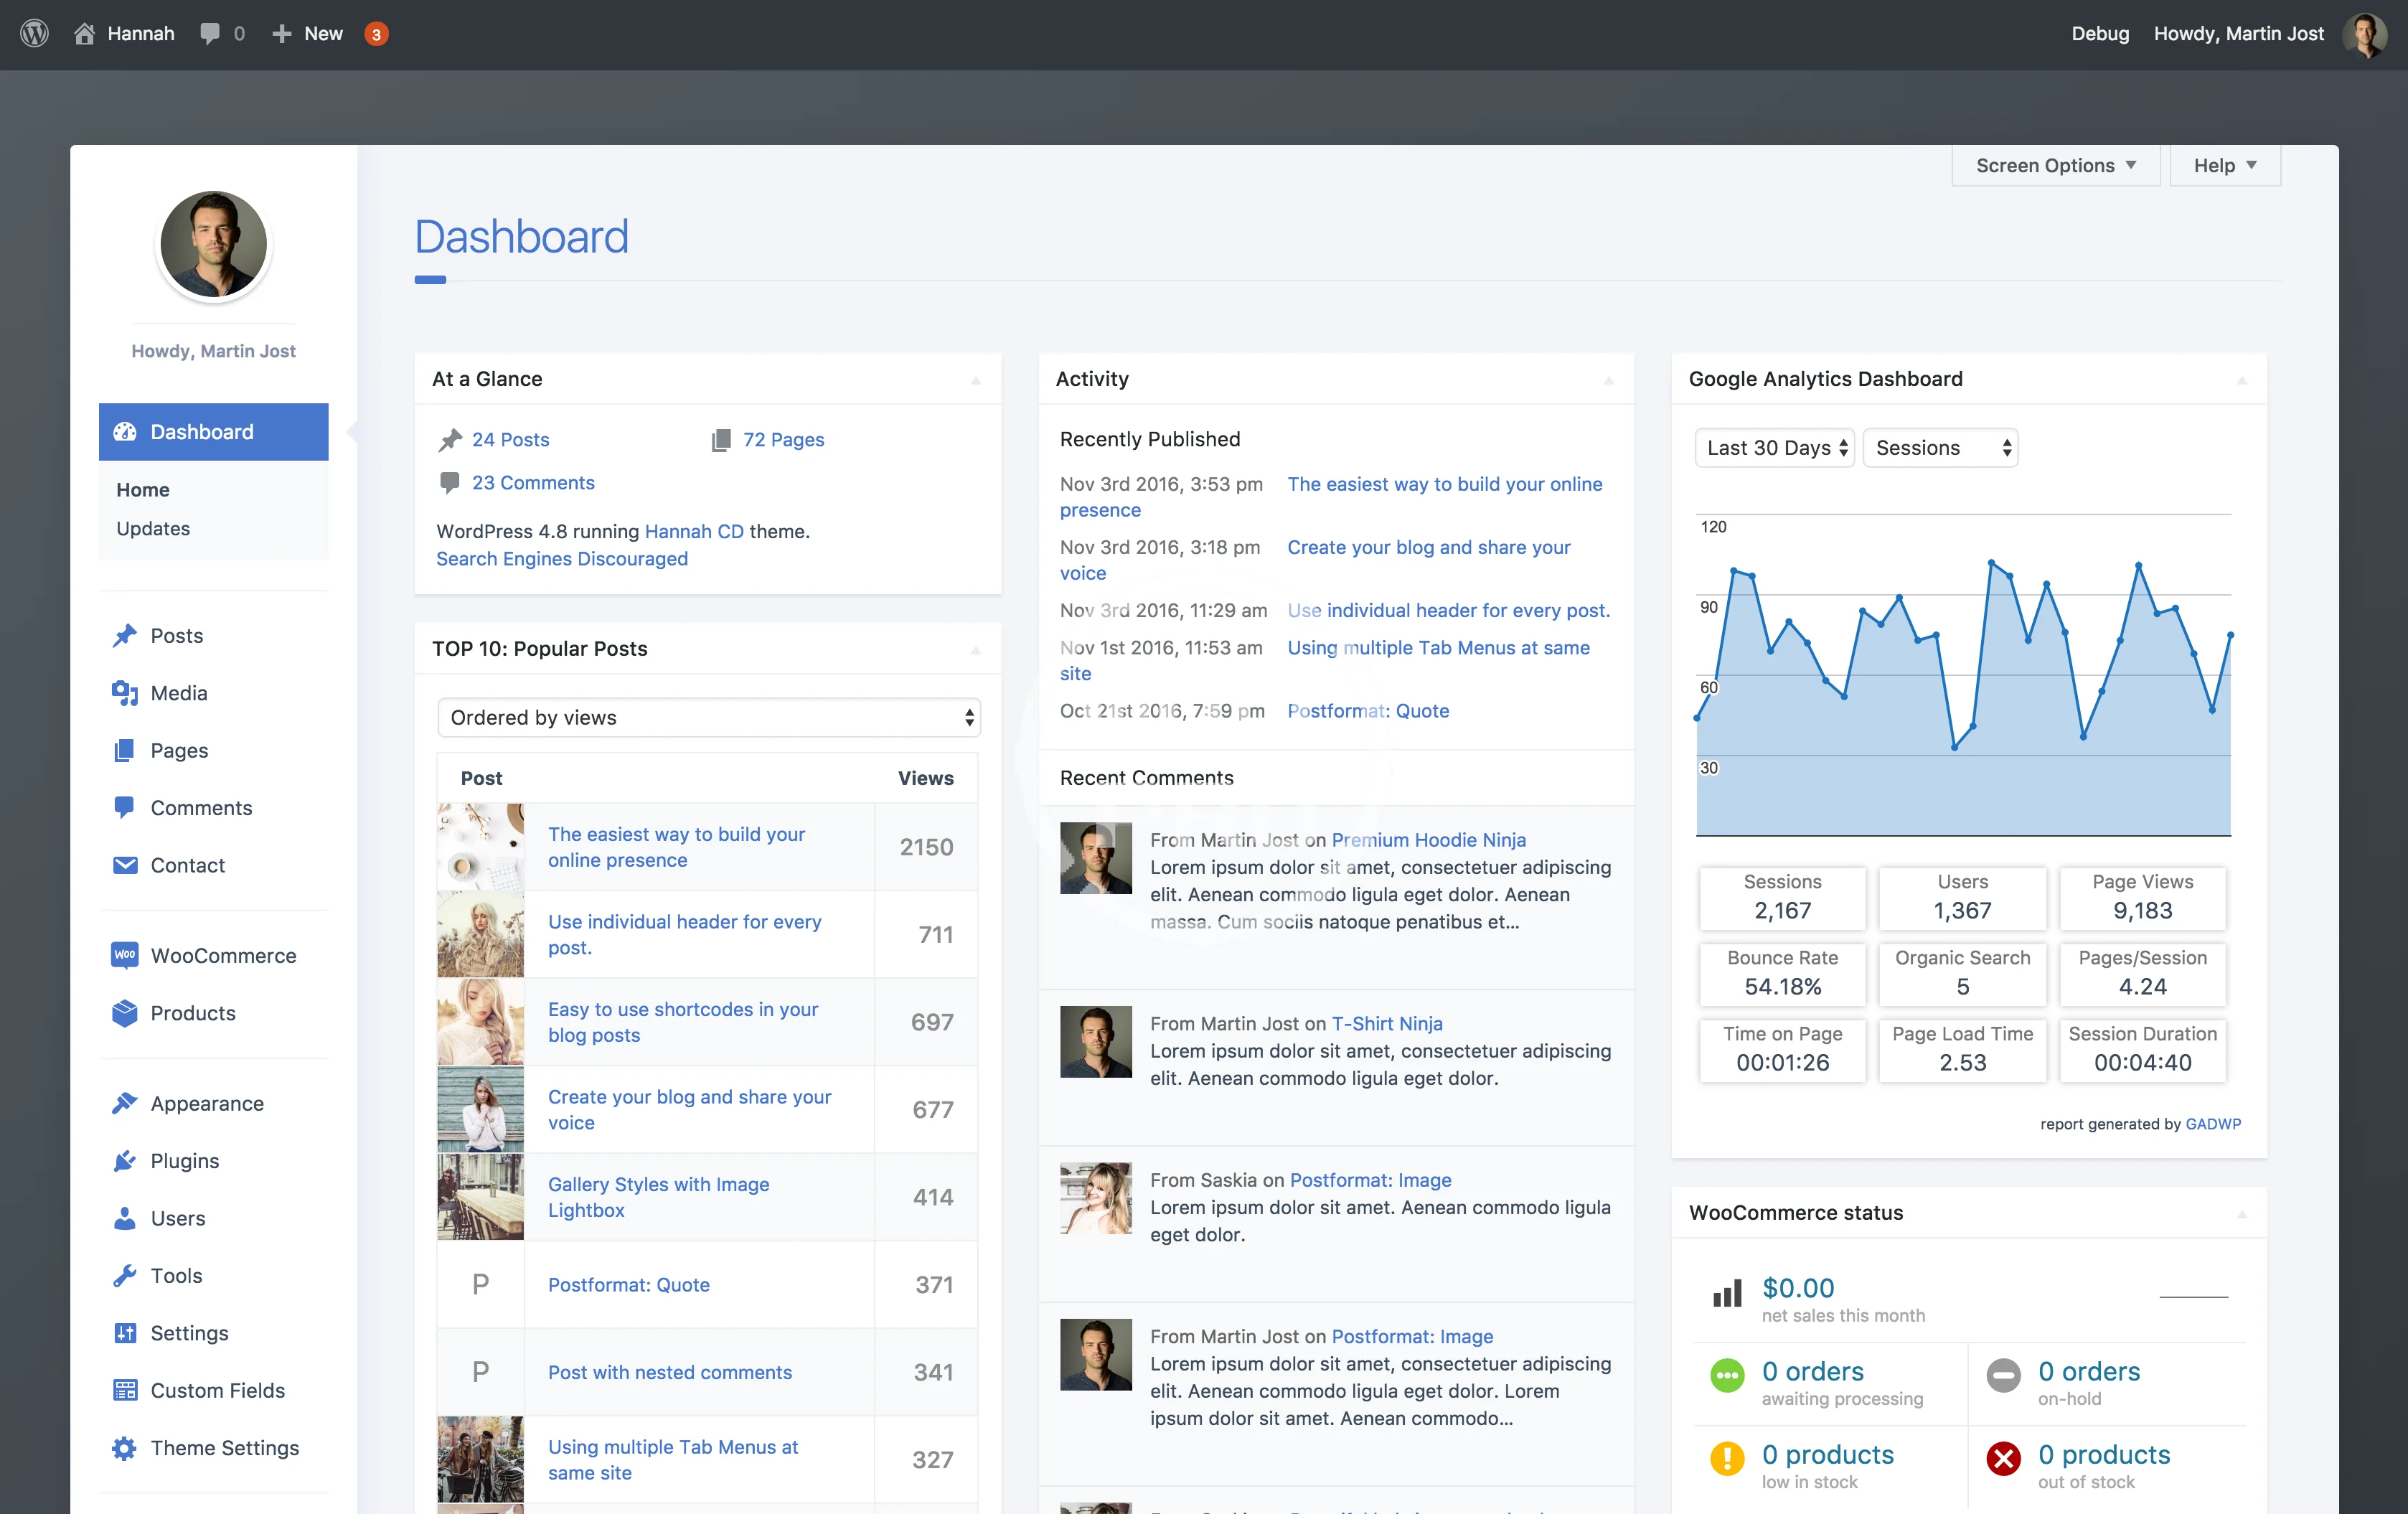This screenshot has height=1514, width=2408.
Task: Open the Last 30 Days dropdown
Action: click(x=1774, y=448)
